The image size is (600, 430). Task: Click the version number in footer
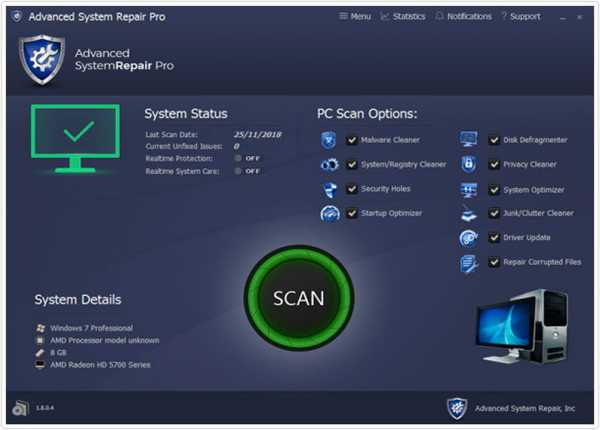click(x=45, y=408)
